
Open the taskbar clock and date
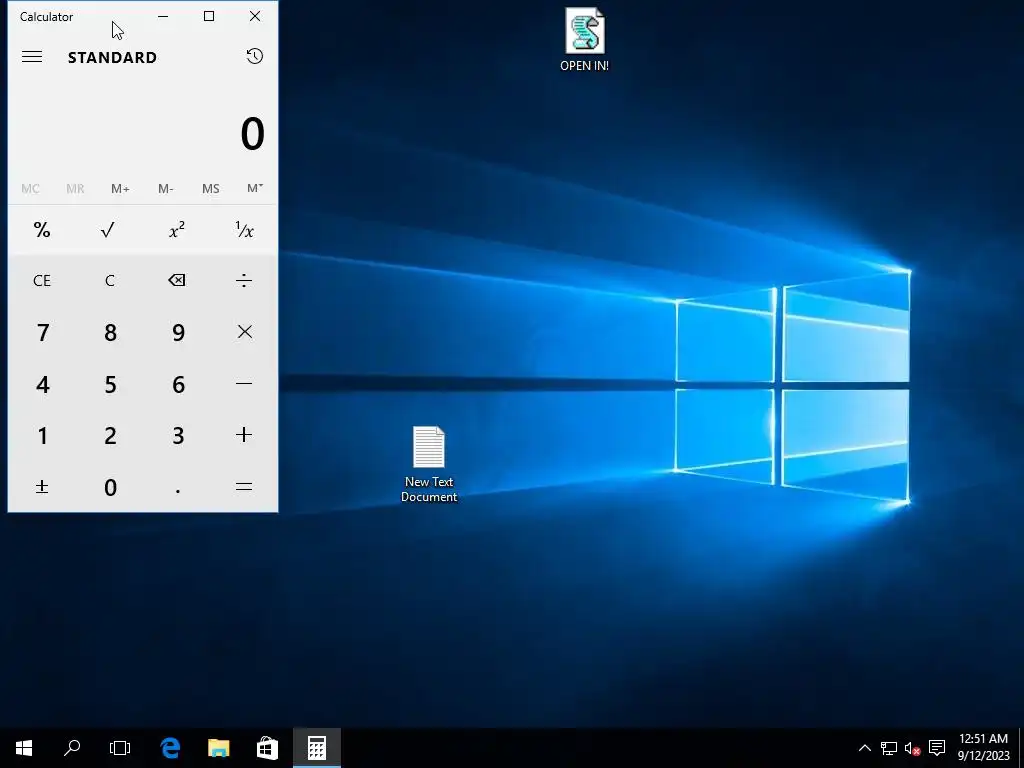(x=984, y=748)
